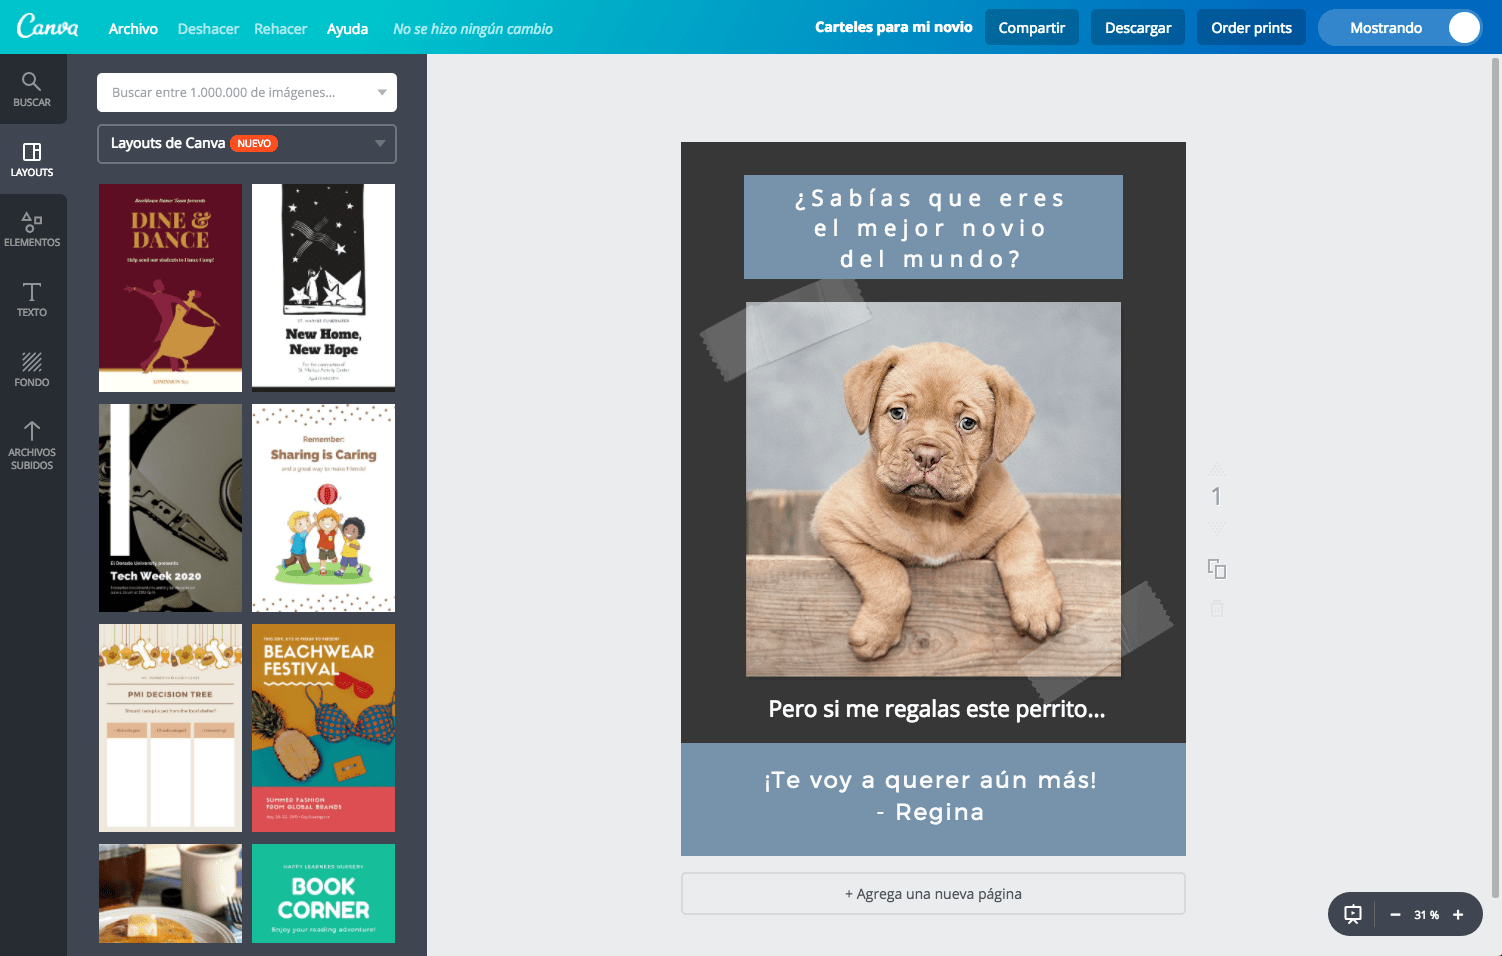
Task: Choose the Beachwear Festival layout thumbnail
Action: click(x=323, y=728)
